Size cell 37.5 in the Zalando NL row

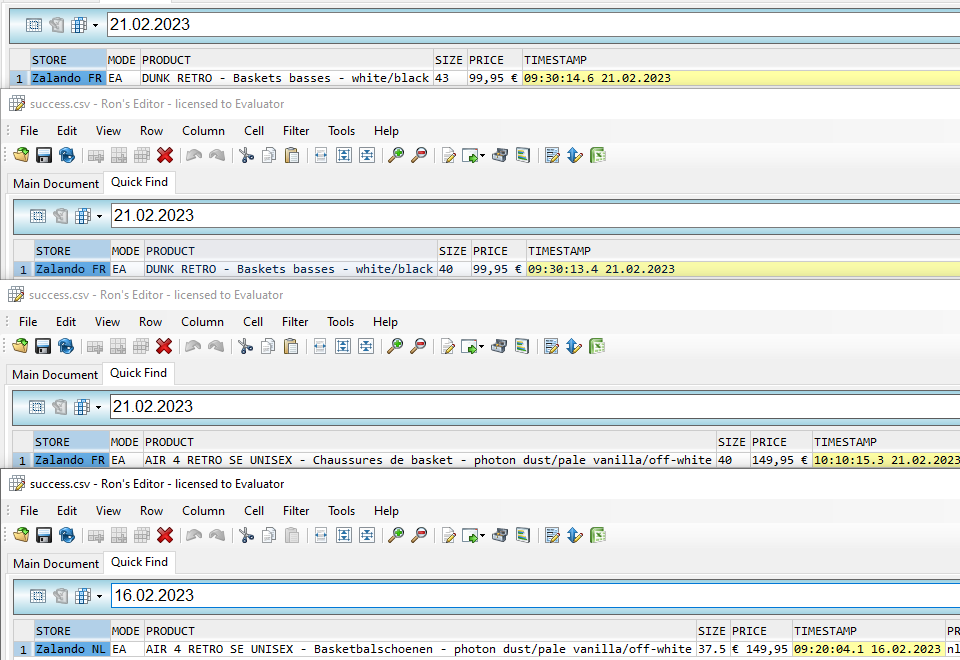click(x=713, y=650)
